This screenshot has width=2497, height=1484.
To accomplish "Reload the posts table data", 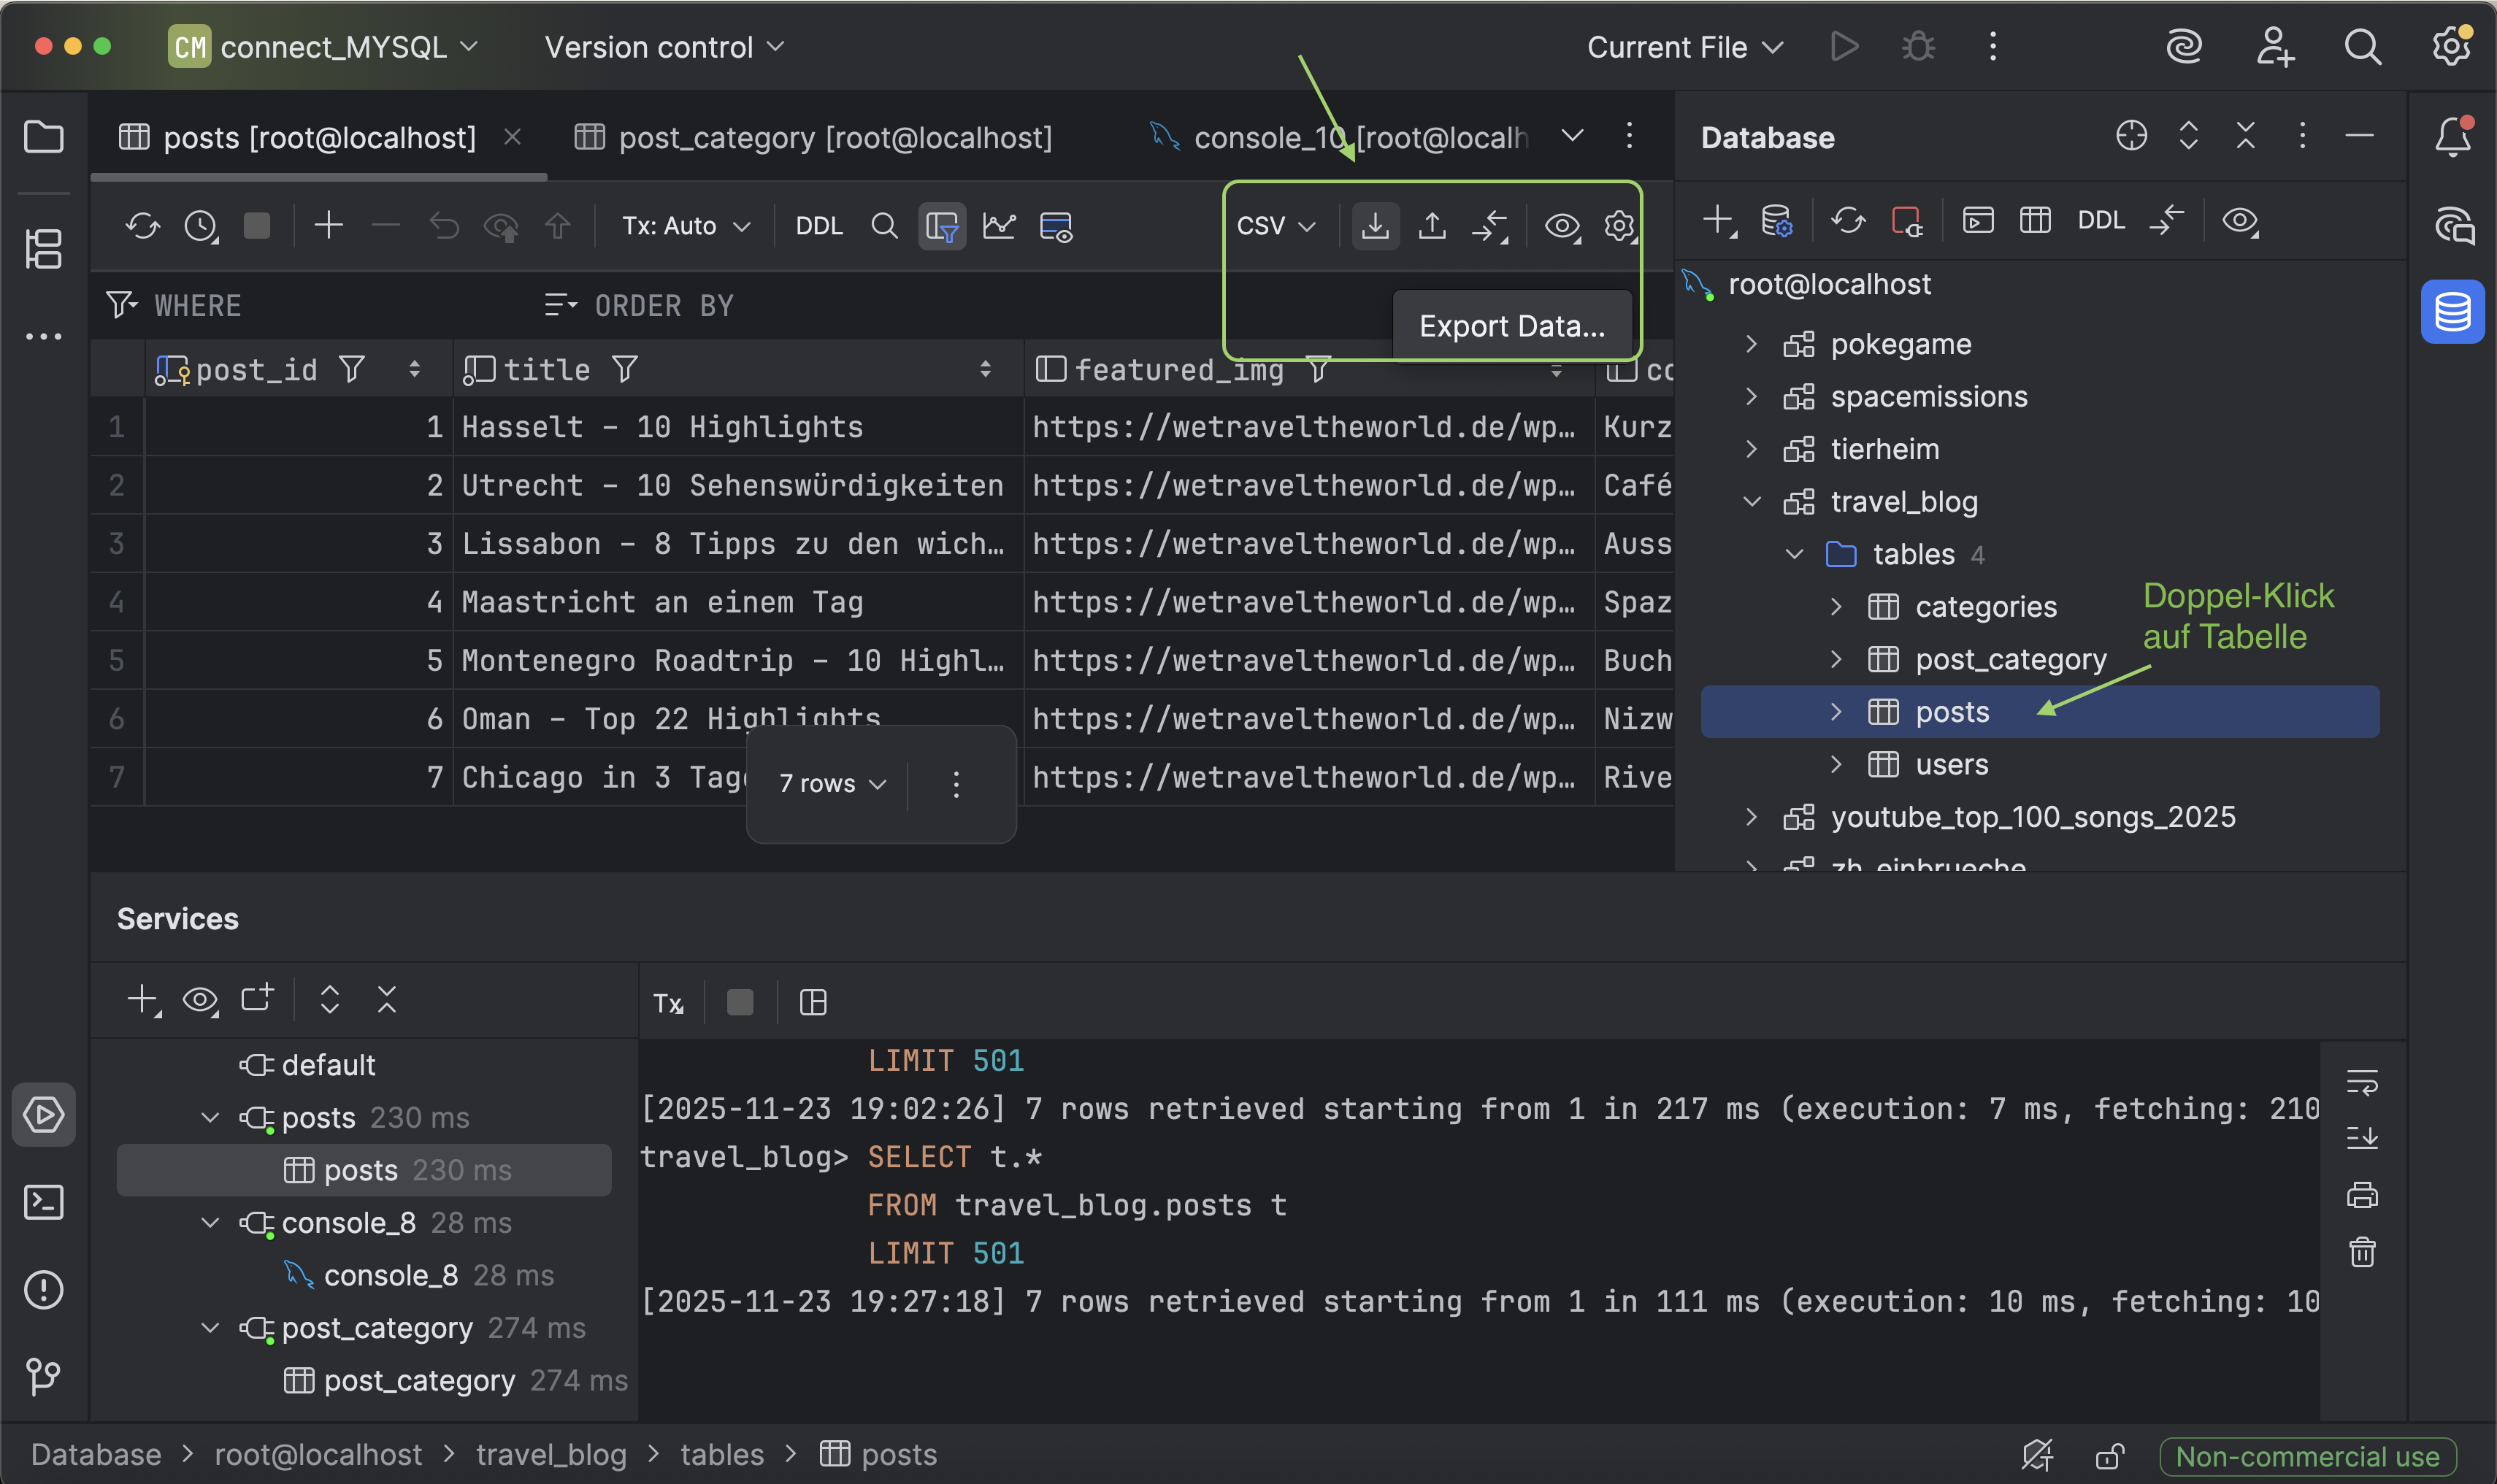I will (142, 226).
